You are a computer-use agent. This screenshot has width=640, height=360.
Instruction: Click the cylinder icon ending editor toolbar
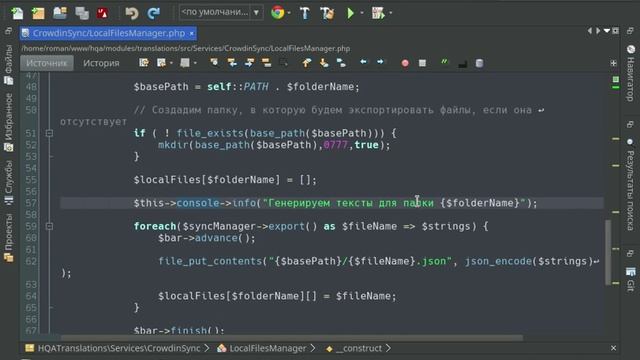(480, 63)
